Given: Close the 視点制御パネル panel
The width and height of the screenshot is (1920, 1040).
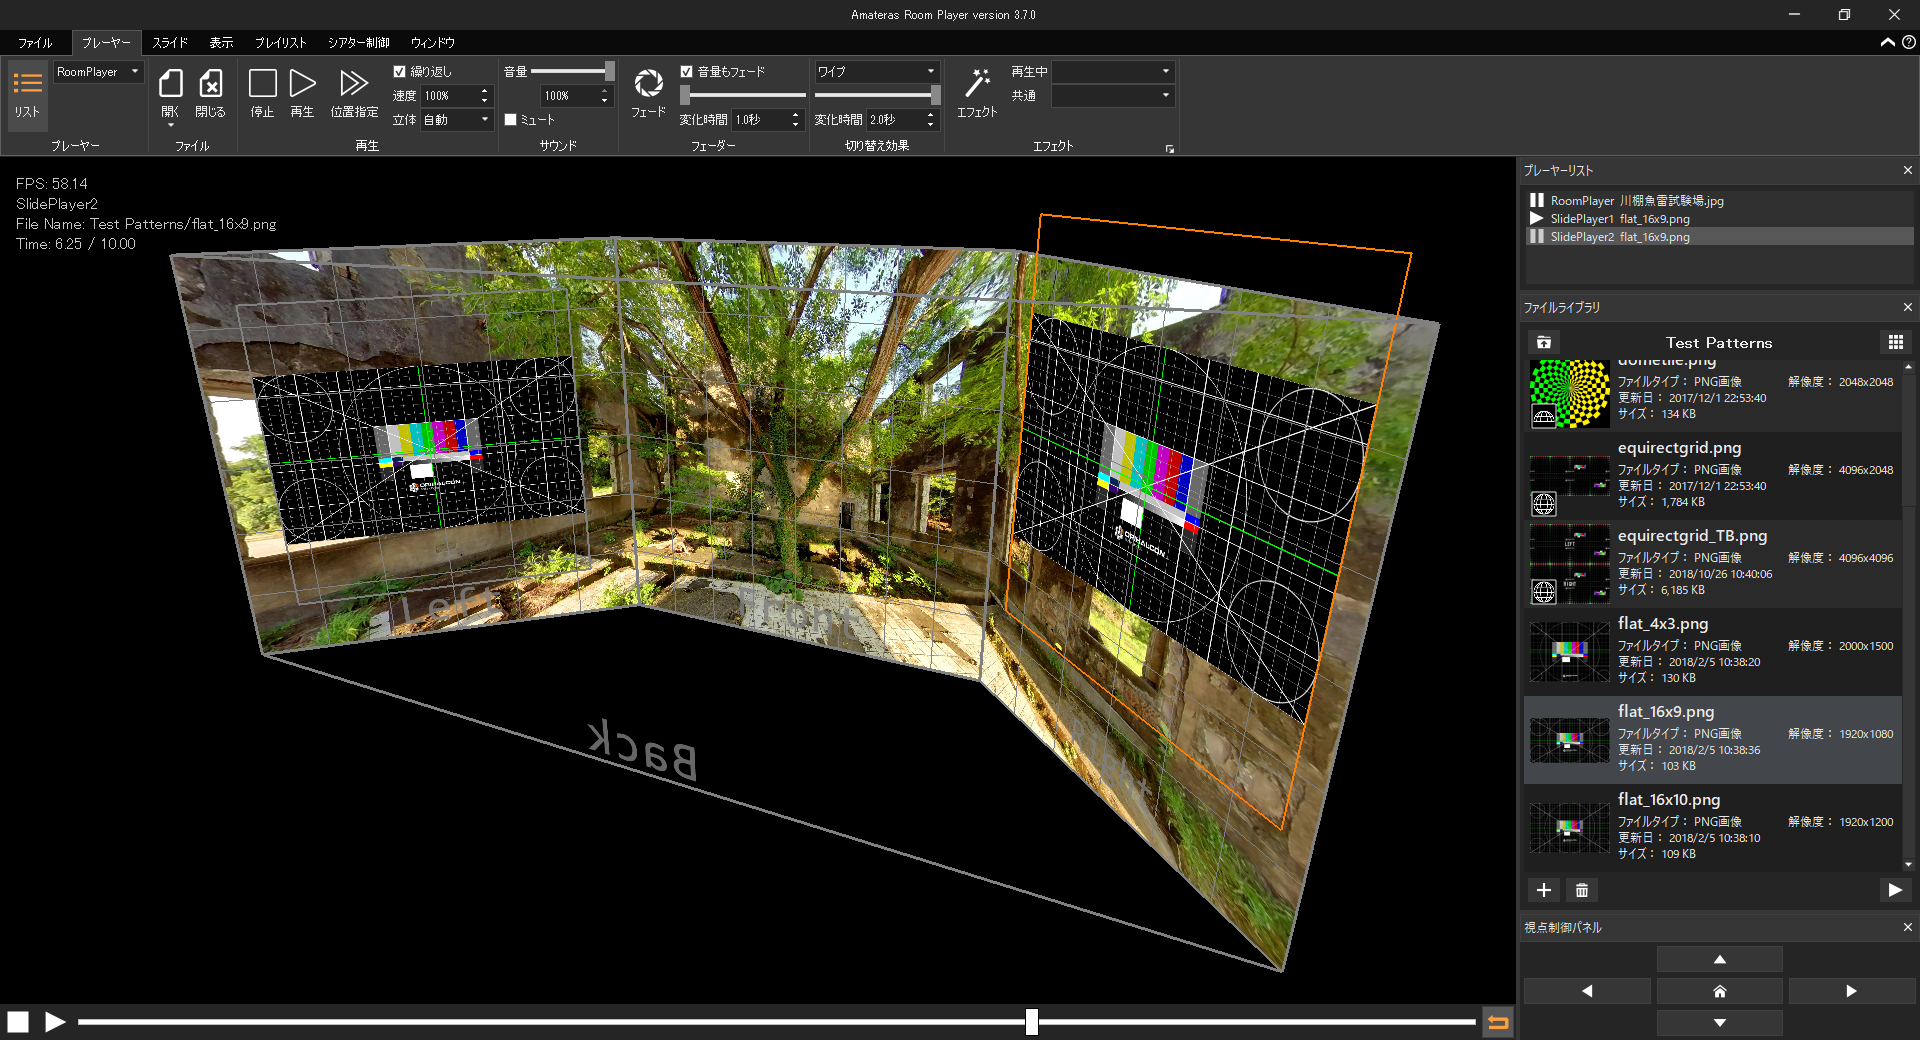Looking at the screenshot, I should pyautogui.click(x=1907, y=927).
